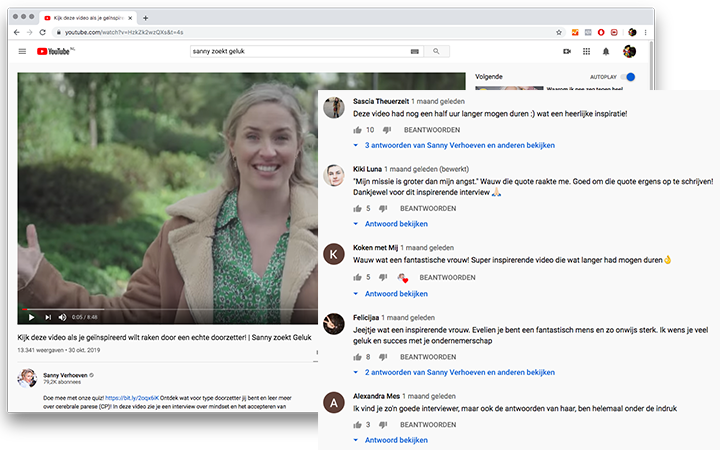
Task: Open Sanny Verhoeven channel name
Action: (65, 375)
